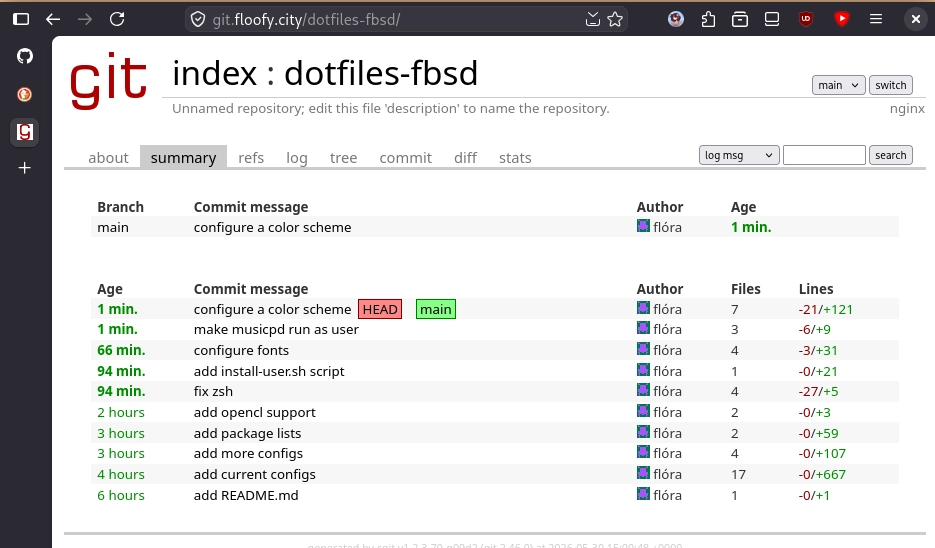Viewport: 935px width, 548px height.
Task: Expand the main branch dropdown
Action: [838, 85]
